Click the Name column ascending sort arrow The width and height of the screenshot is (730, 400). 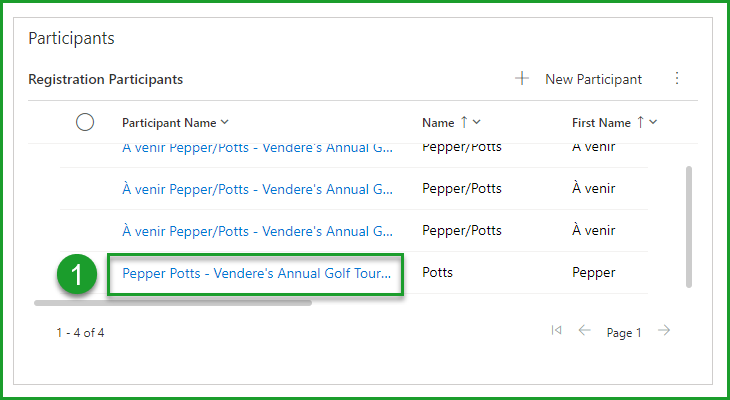pos(463,122)
